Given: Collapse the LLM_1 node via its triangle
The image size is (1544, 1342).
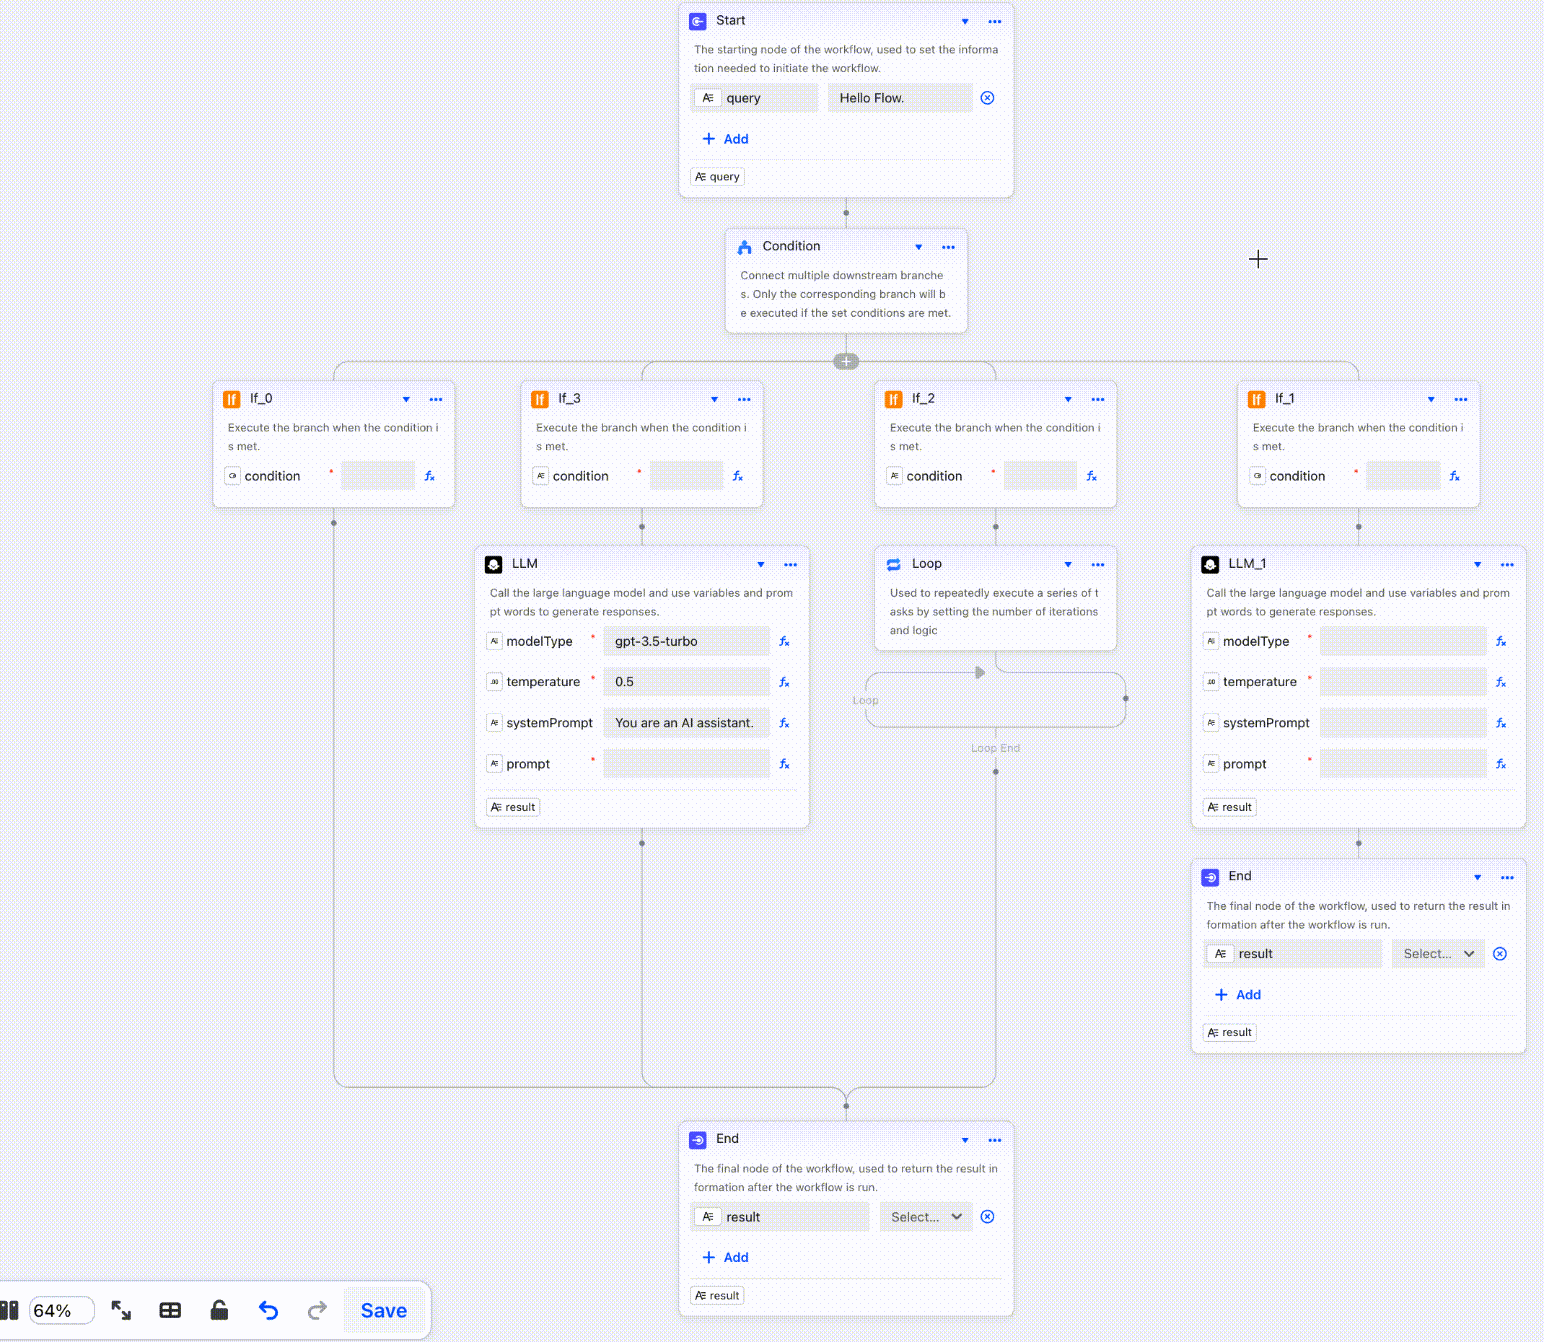Looking at the screenshot, I should [1478, 565].
